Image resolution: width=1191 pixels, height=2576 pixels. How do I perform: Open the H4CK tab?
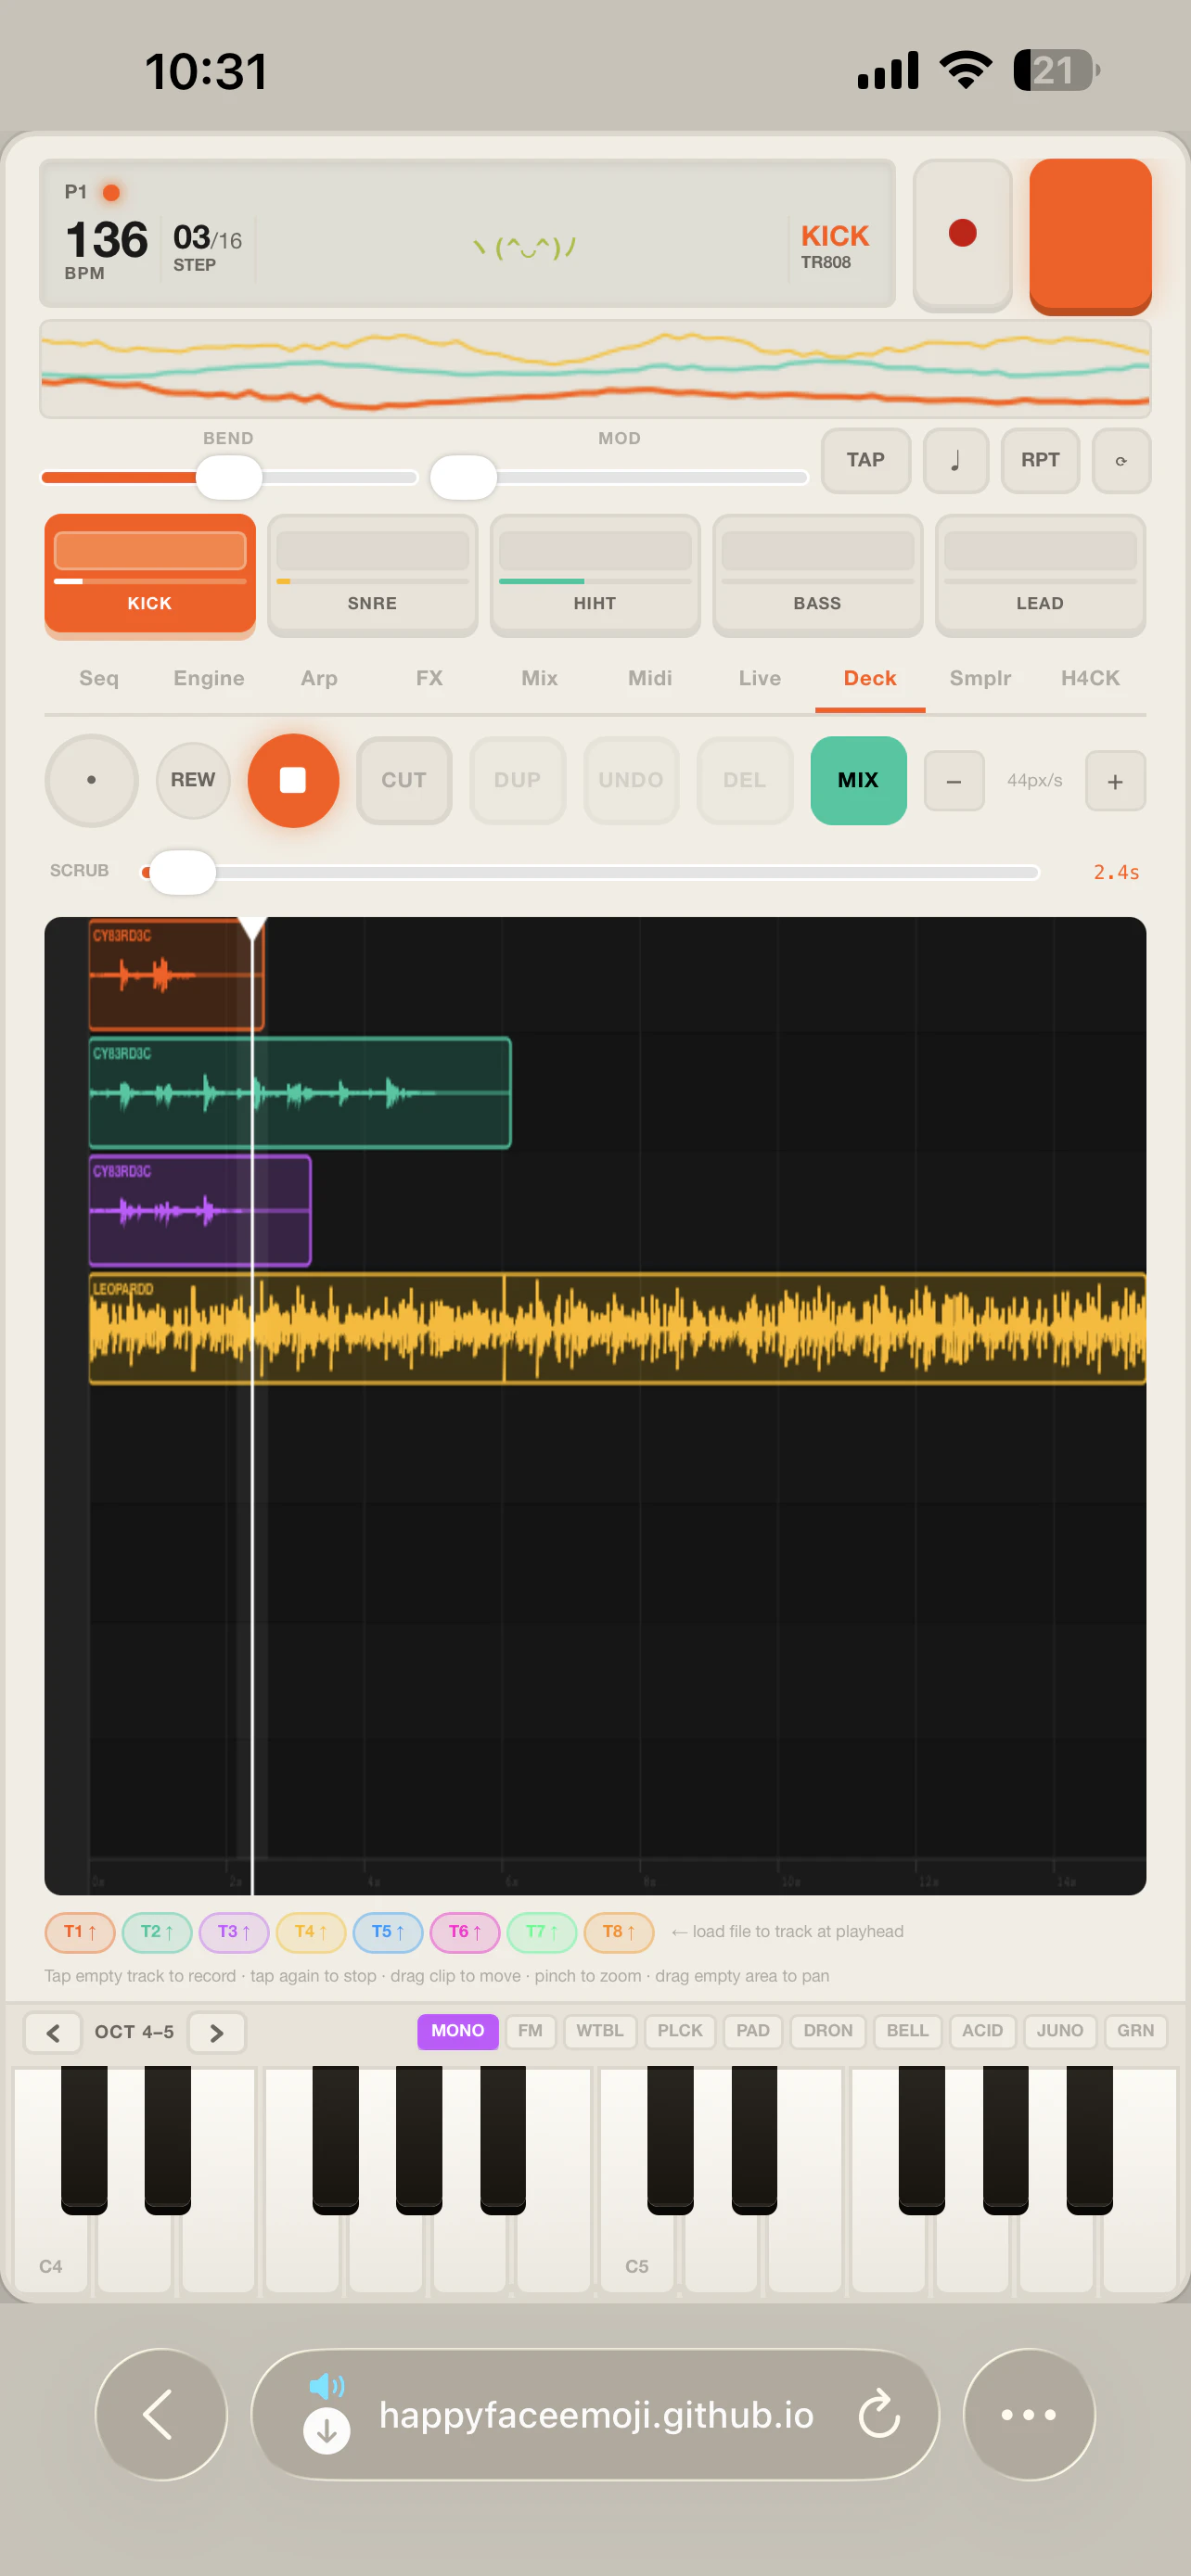[1090, 678]
